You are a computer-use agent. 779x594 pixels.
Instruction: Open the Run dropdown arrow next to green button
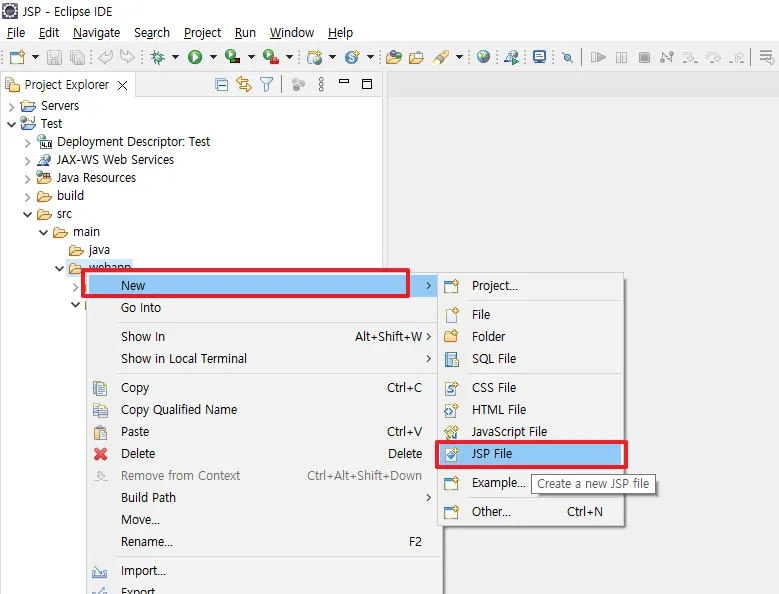coord(213,58)
